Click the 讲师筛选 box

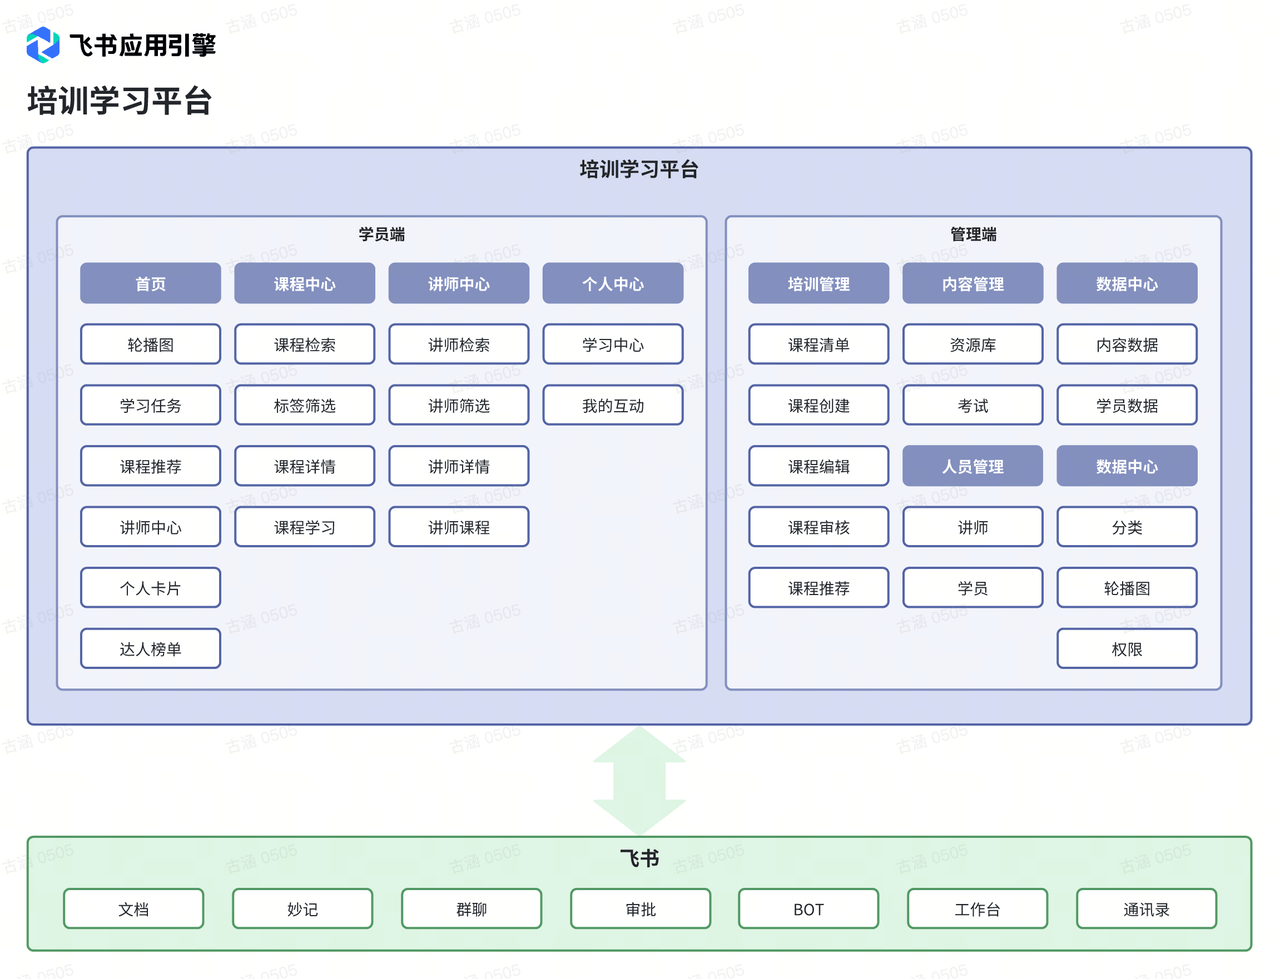click(x=459, y=405)
